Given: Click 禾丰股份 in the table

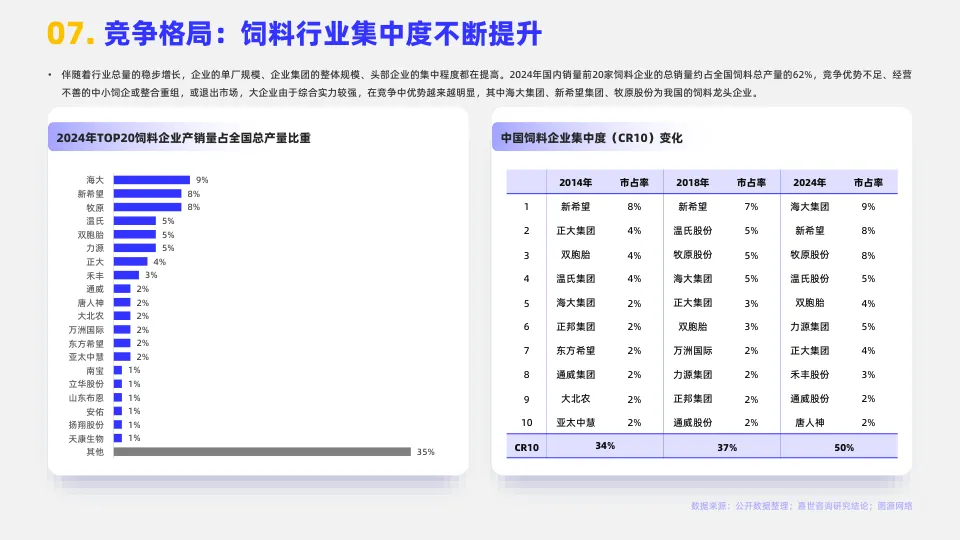Looking at the screenshot, I should (x=809, y=375).
